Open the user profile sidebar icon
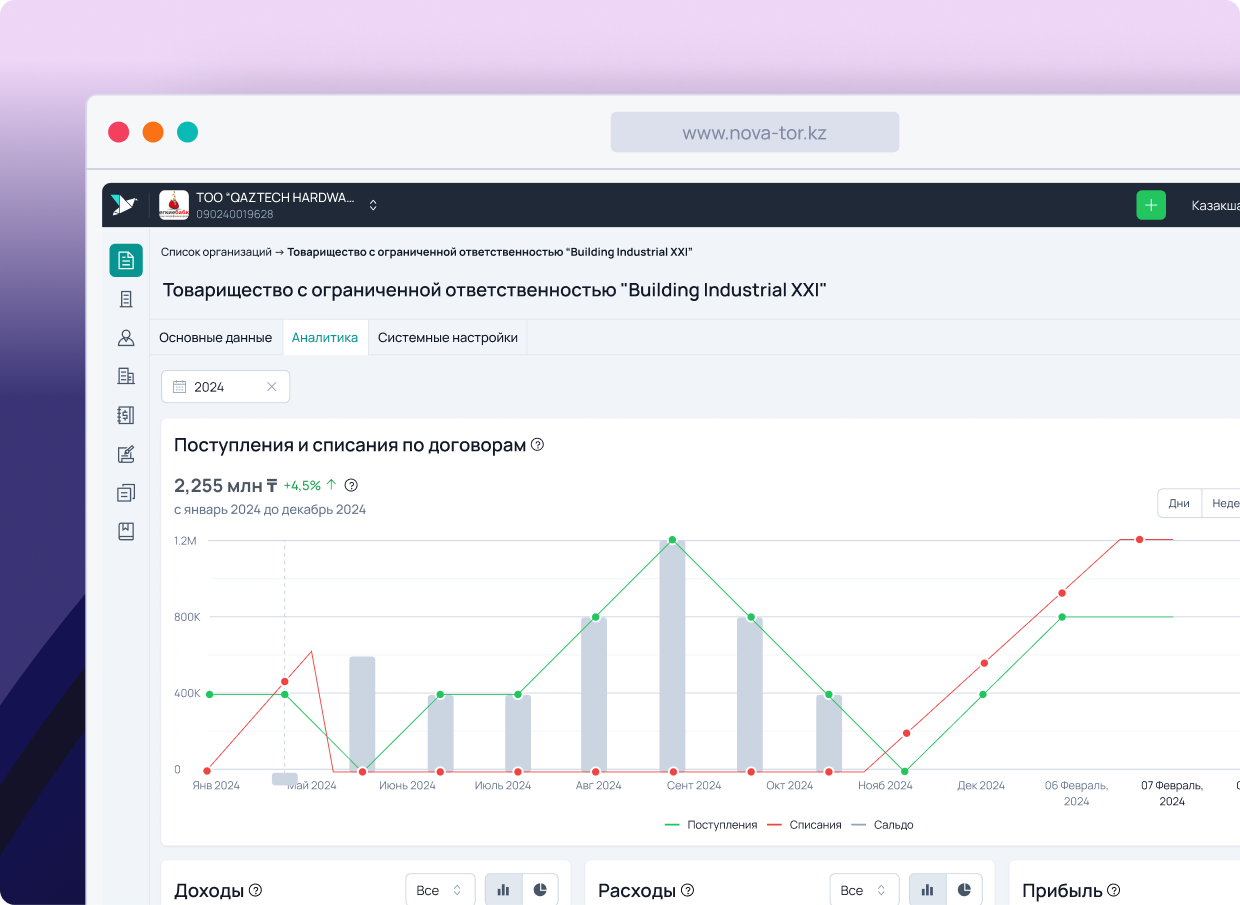Viewport: 1240px width, 905px height. [x=126, y=338]
